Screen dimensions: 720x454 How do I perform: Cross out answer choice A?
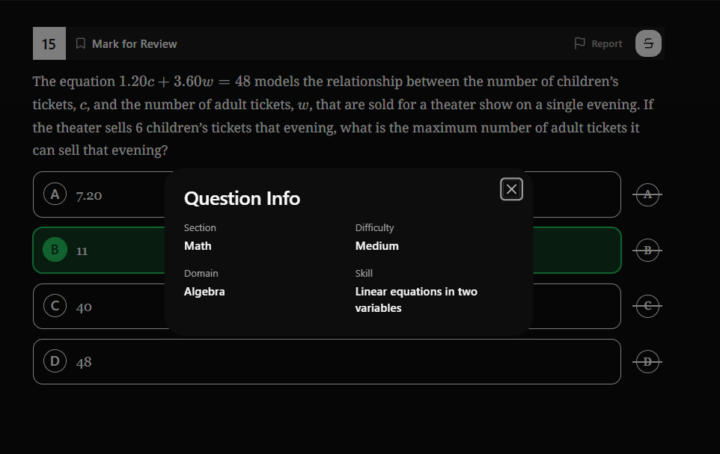(x=647, y=195)
